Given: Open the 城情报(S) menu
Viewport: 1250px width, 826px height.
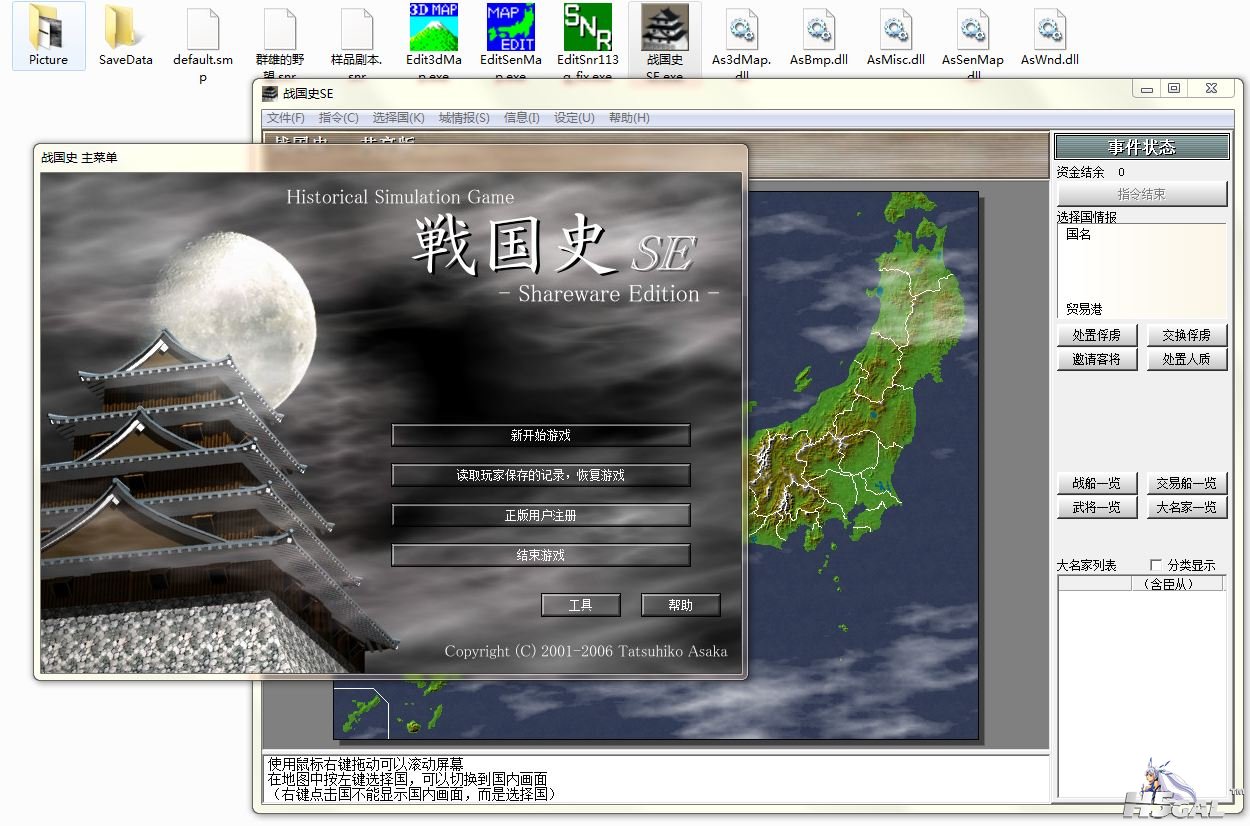Looking at the screenshot, I should [464, 118].
